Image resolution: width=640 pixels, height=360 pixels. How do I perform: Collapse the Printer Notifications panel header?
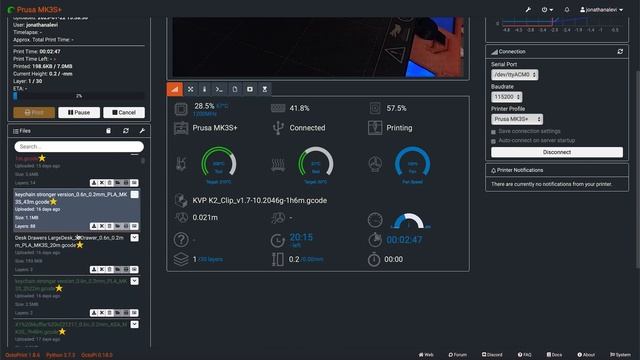pyautogui.click(x=517, y=170)
